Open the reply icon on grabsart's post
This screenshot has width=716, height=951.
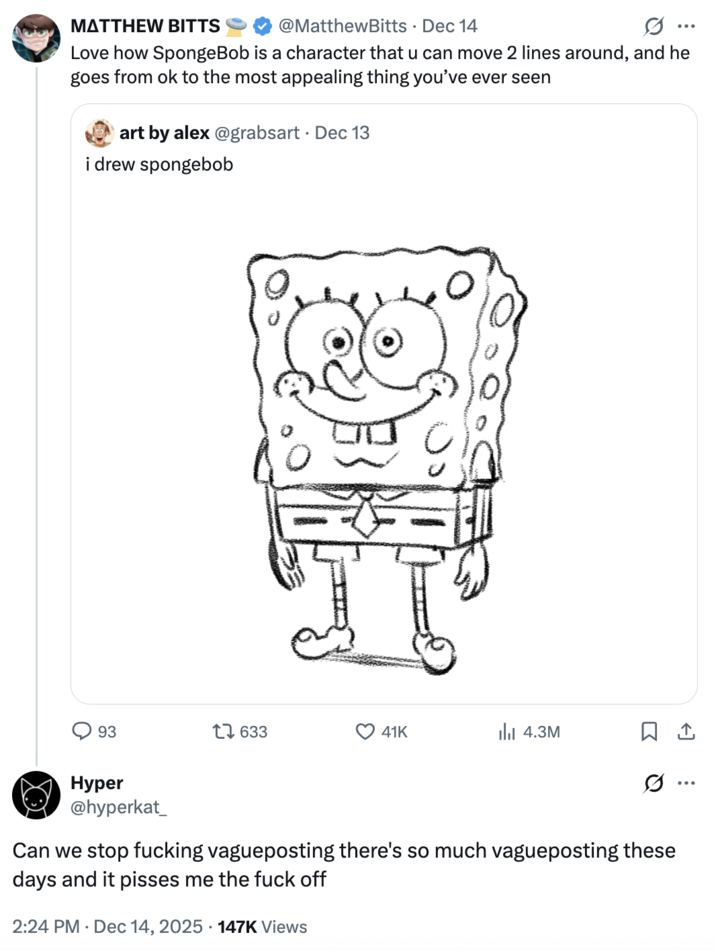[84, 732]
